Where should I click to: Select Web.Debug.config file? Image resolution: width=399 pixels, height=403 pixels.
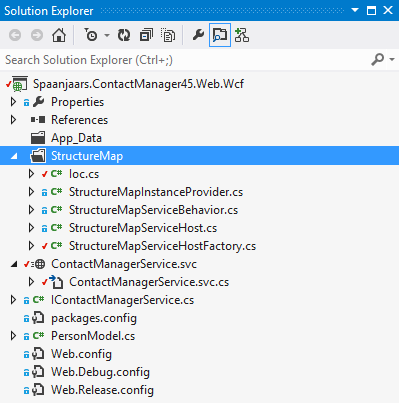pyautogui.click(x=100, y=372)
